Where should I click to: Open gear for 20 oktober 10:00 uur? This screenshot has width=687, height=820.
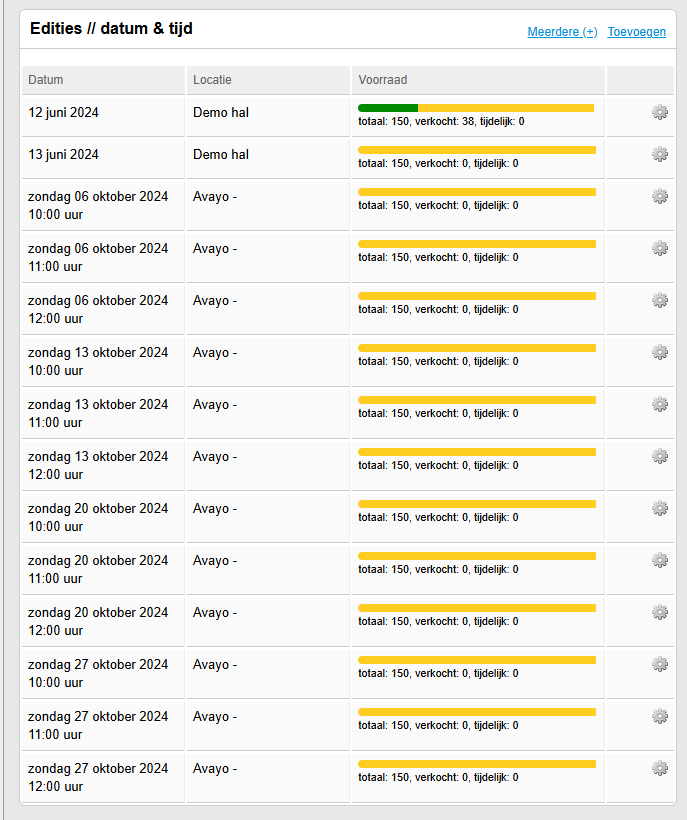pyautogui.click(x=660, y=508)
